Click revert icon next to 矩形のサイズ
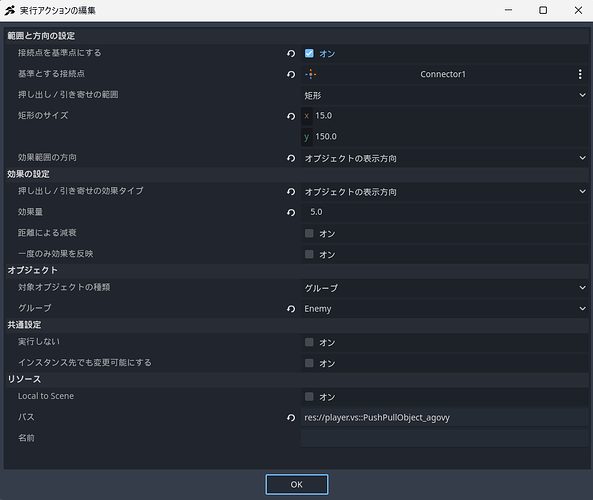The image size is (593, 500). (291, 116)
